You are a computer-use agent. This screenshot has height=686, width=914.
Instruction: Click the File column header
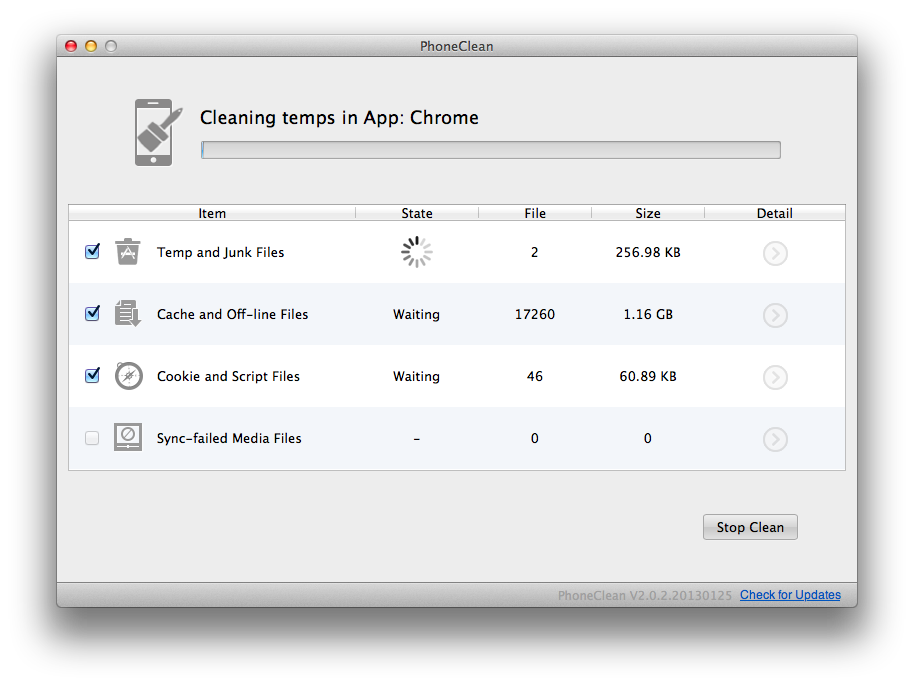click(x=535, y=213)
